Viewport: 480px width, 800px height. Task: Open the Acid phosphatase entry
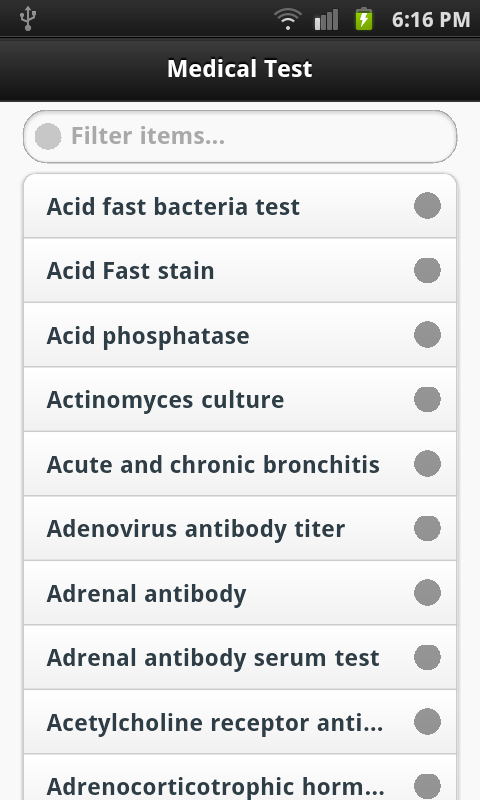tap(240, 335)
